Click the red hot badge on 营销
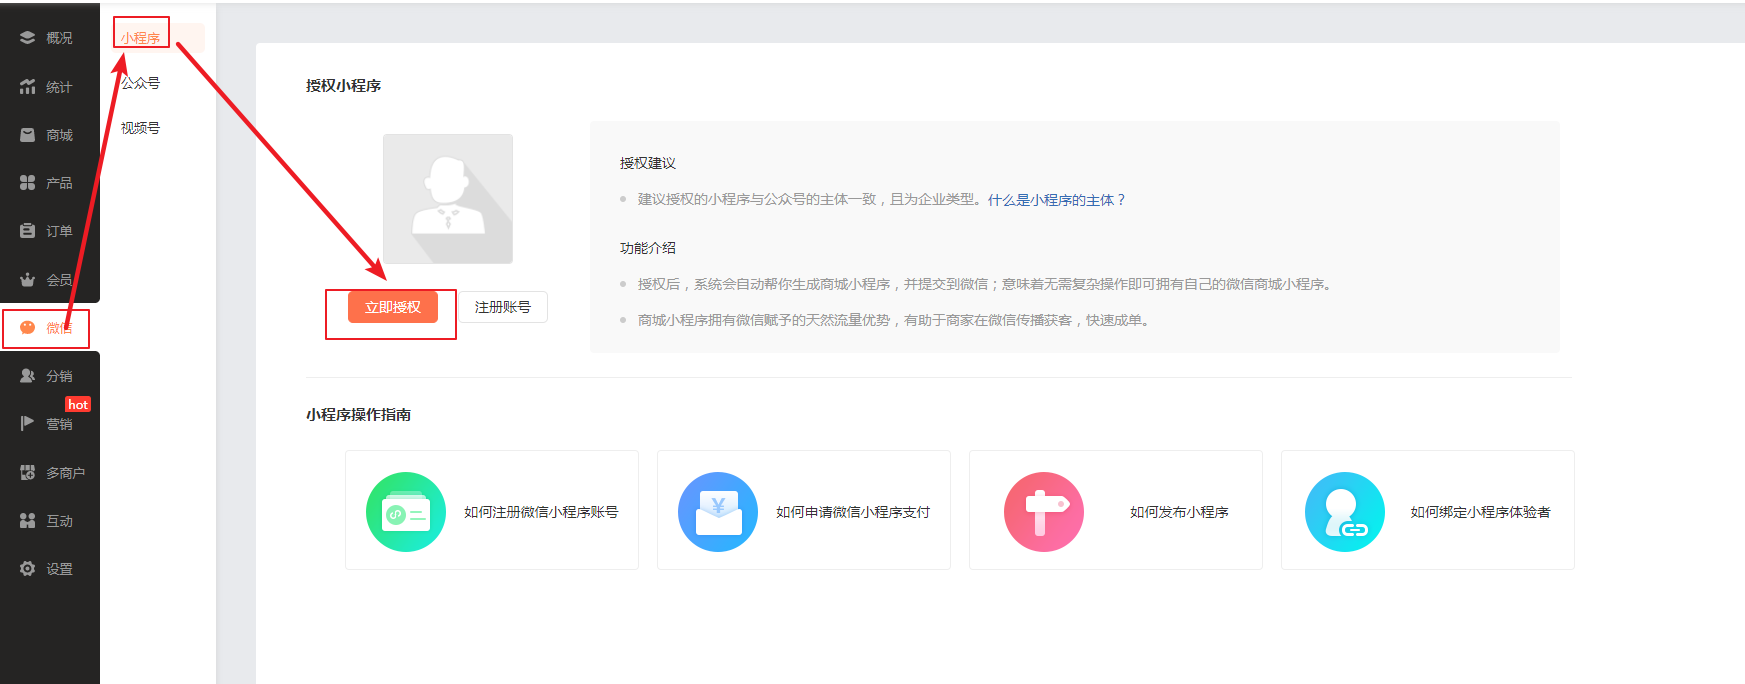The width and height of the screenshot is (1745, 684). tap(78, 404)
